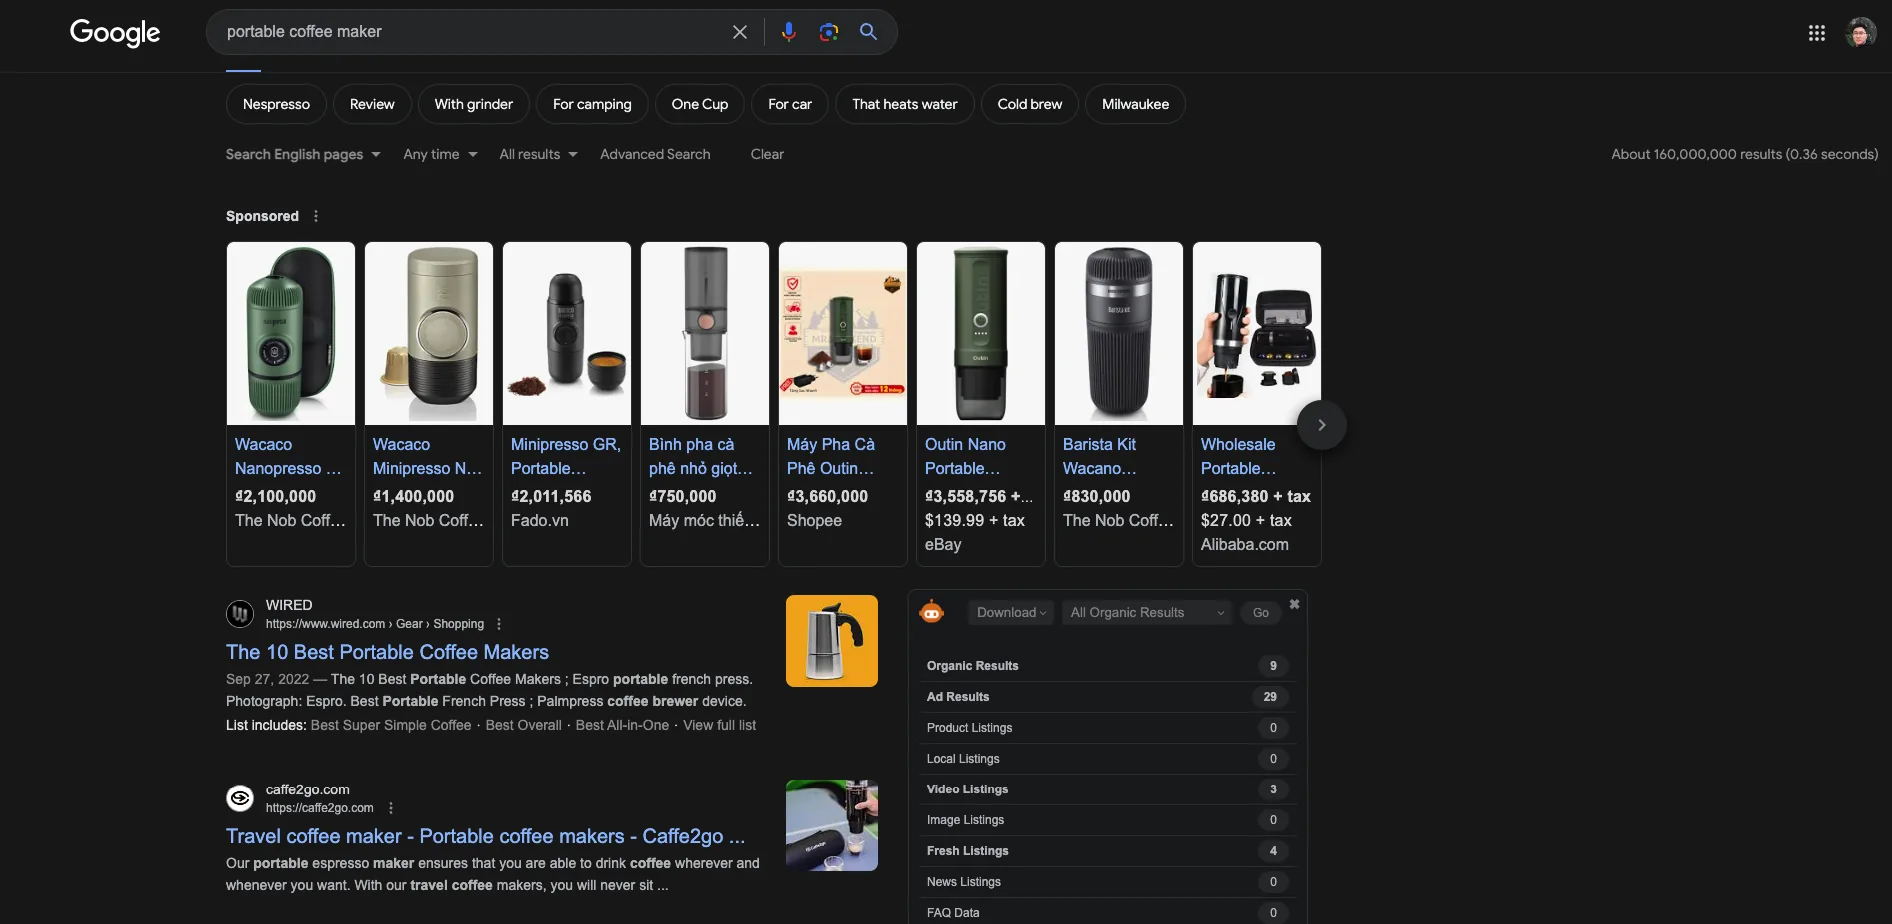Image resolution: width=1892 pixels, height=924 pixels.
Task: Click the WIRED site favicon
Action: click(240, 614)
